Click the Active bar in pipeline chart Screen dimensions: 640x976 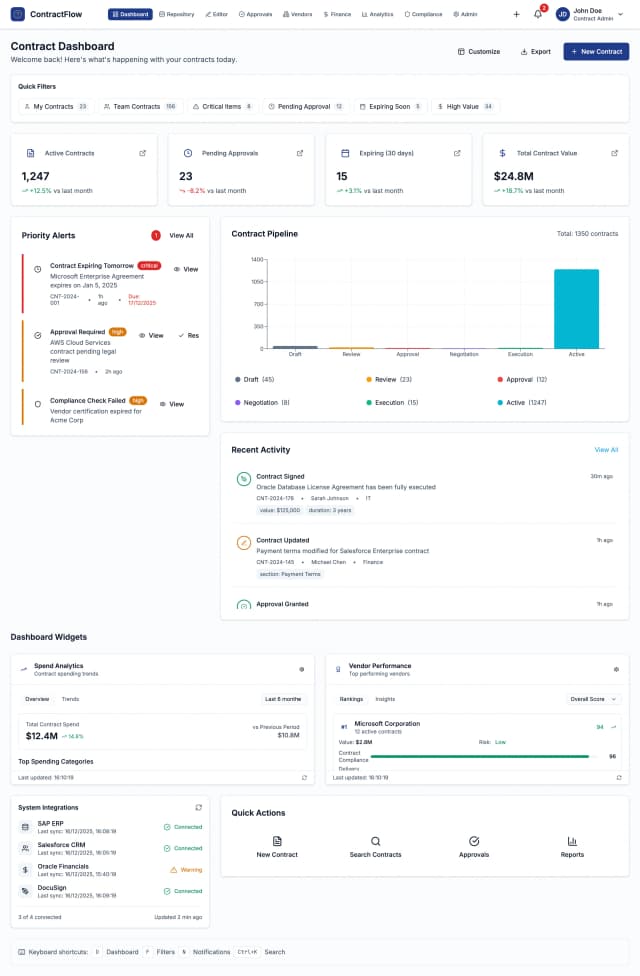click(576, 308)
